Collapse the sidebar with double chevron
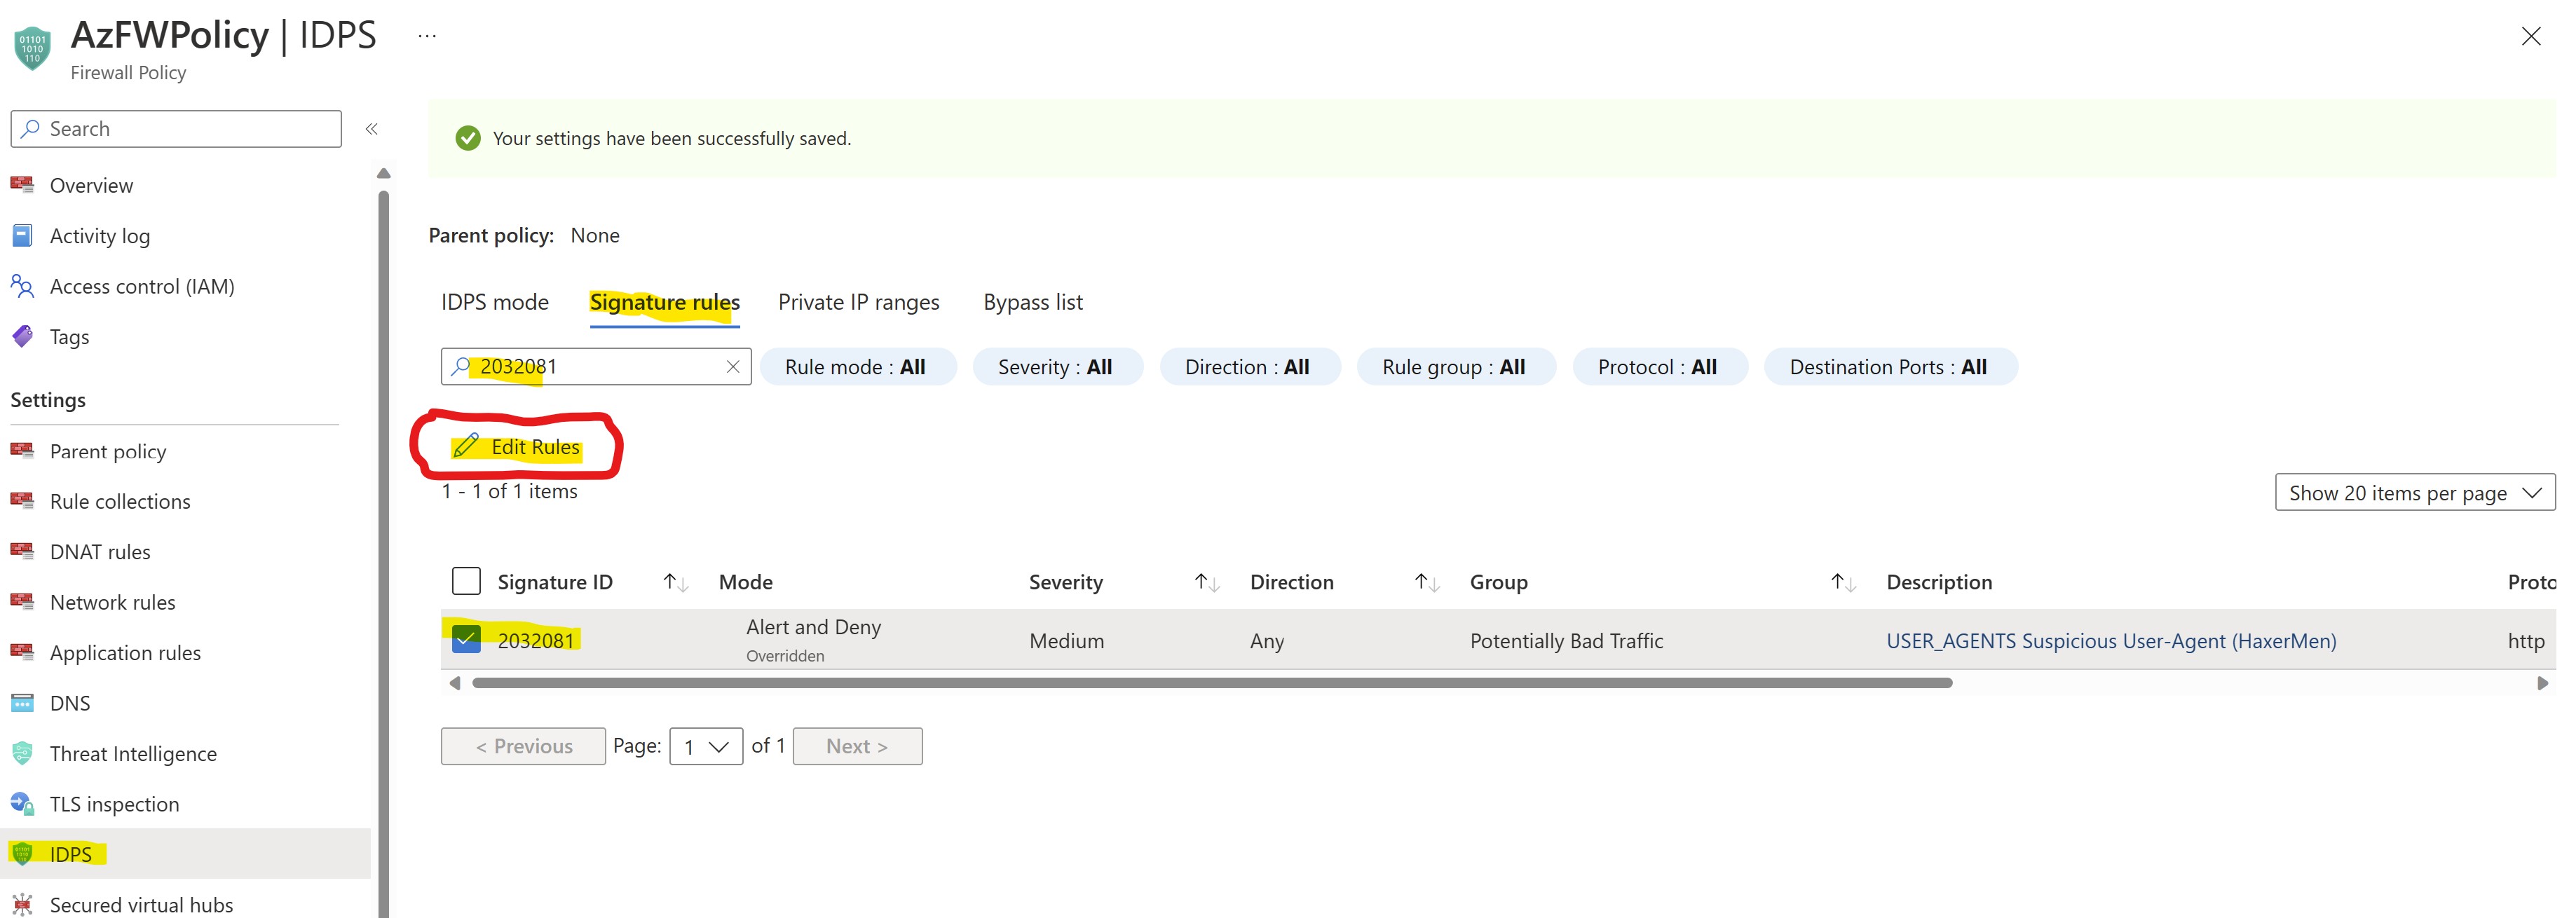Image resolution: width=2576 pixels, height=918 pixels. [x=372, y=129]
